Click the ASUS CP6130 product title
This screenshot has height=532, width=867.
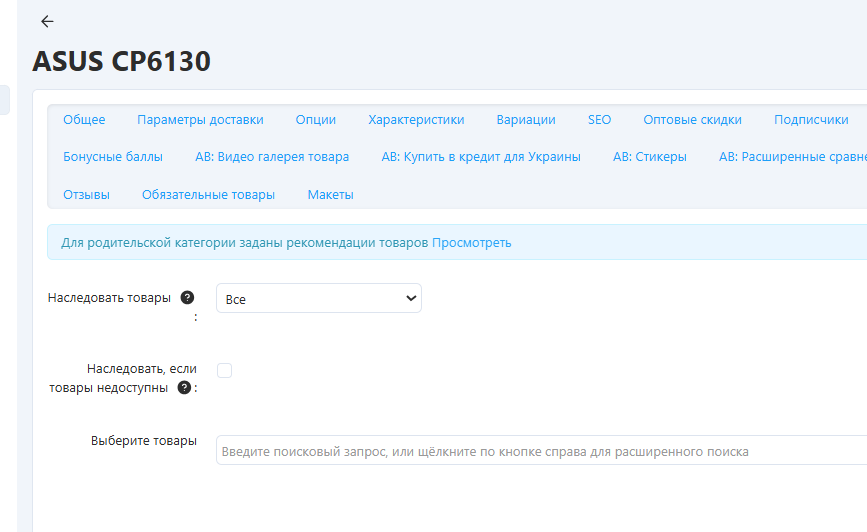tap(122, 61)
